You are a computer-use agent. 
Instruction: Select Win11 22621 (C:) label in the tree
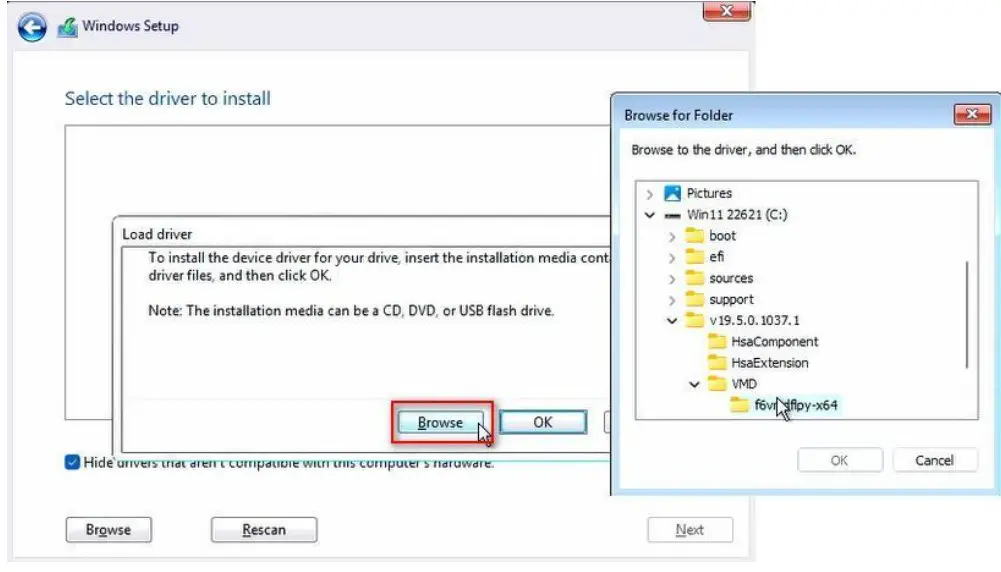(x=737, y=215)
